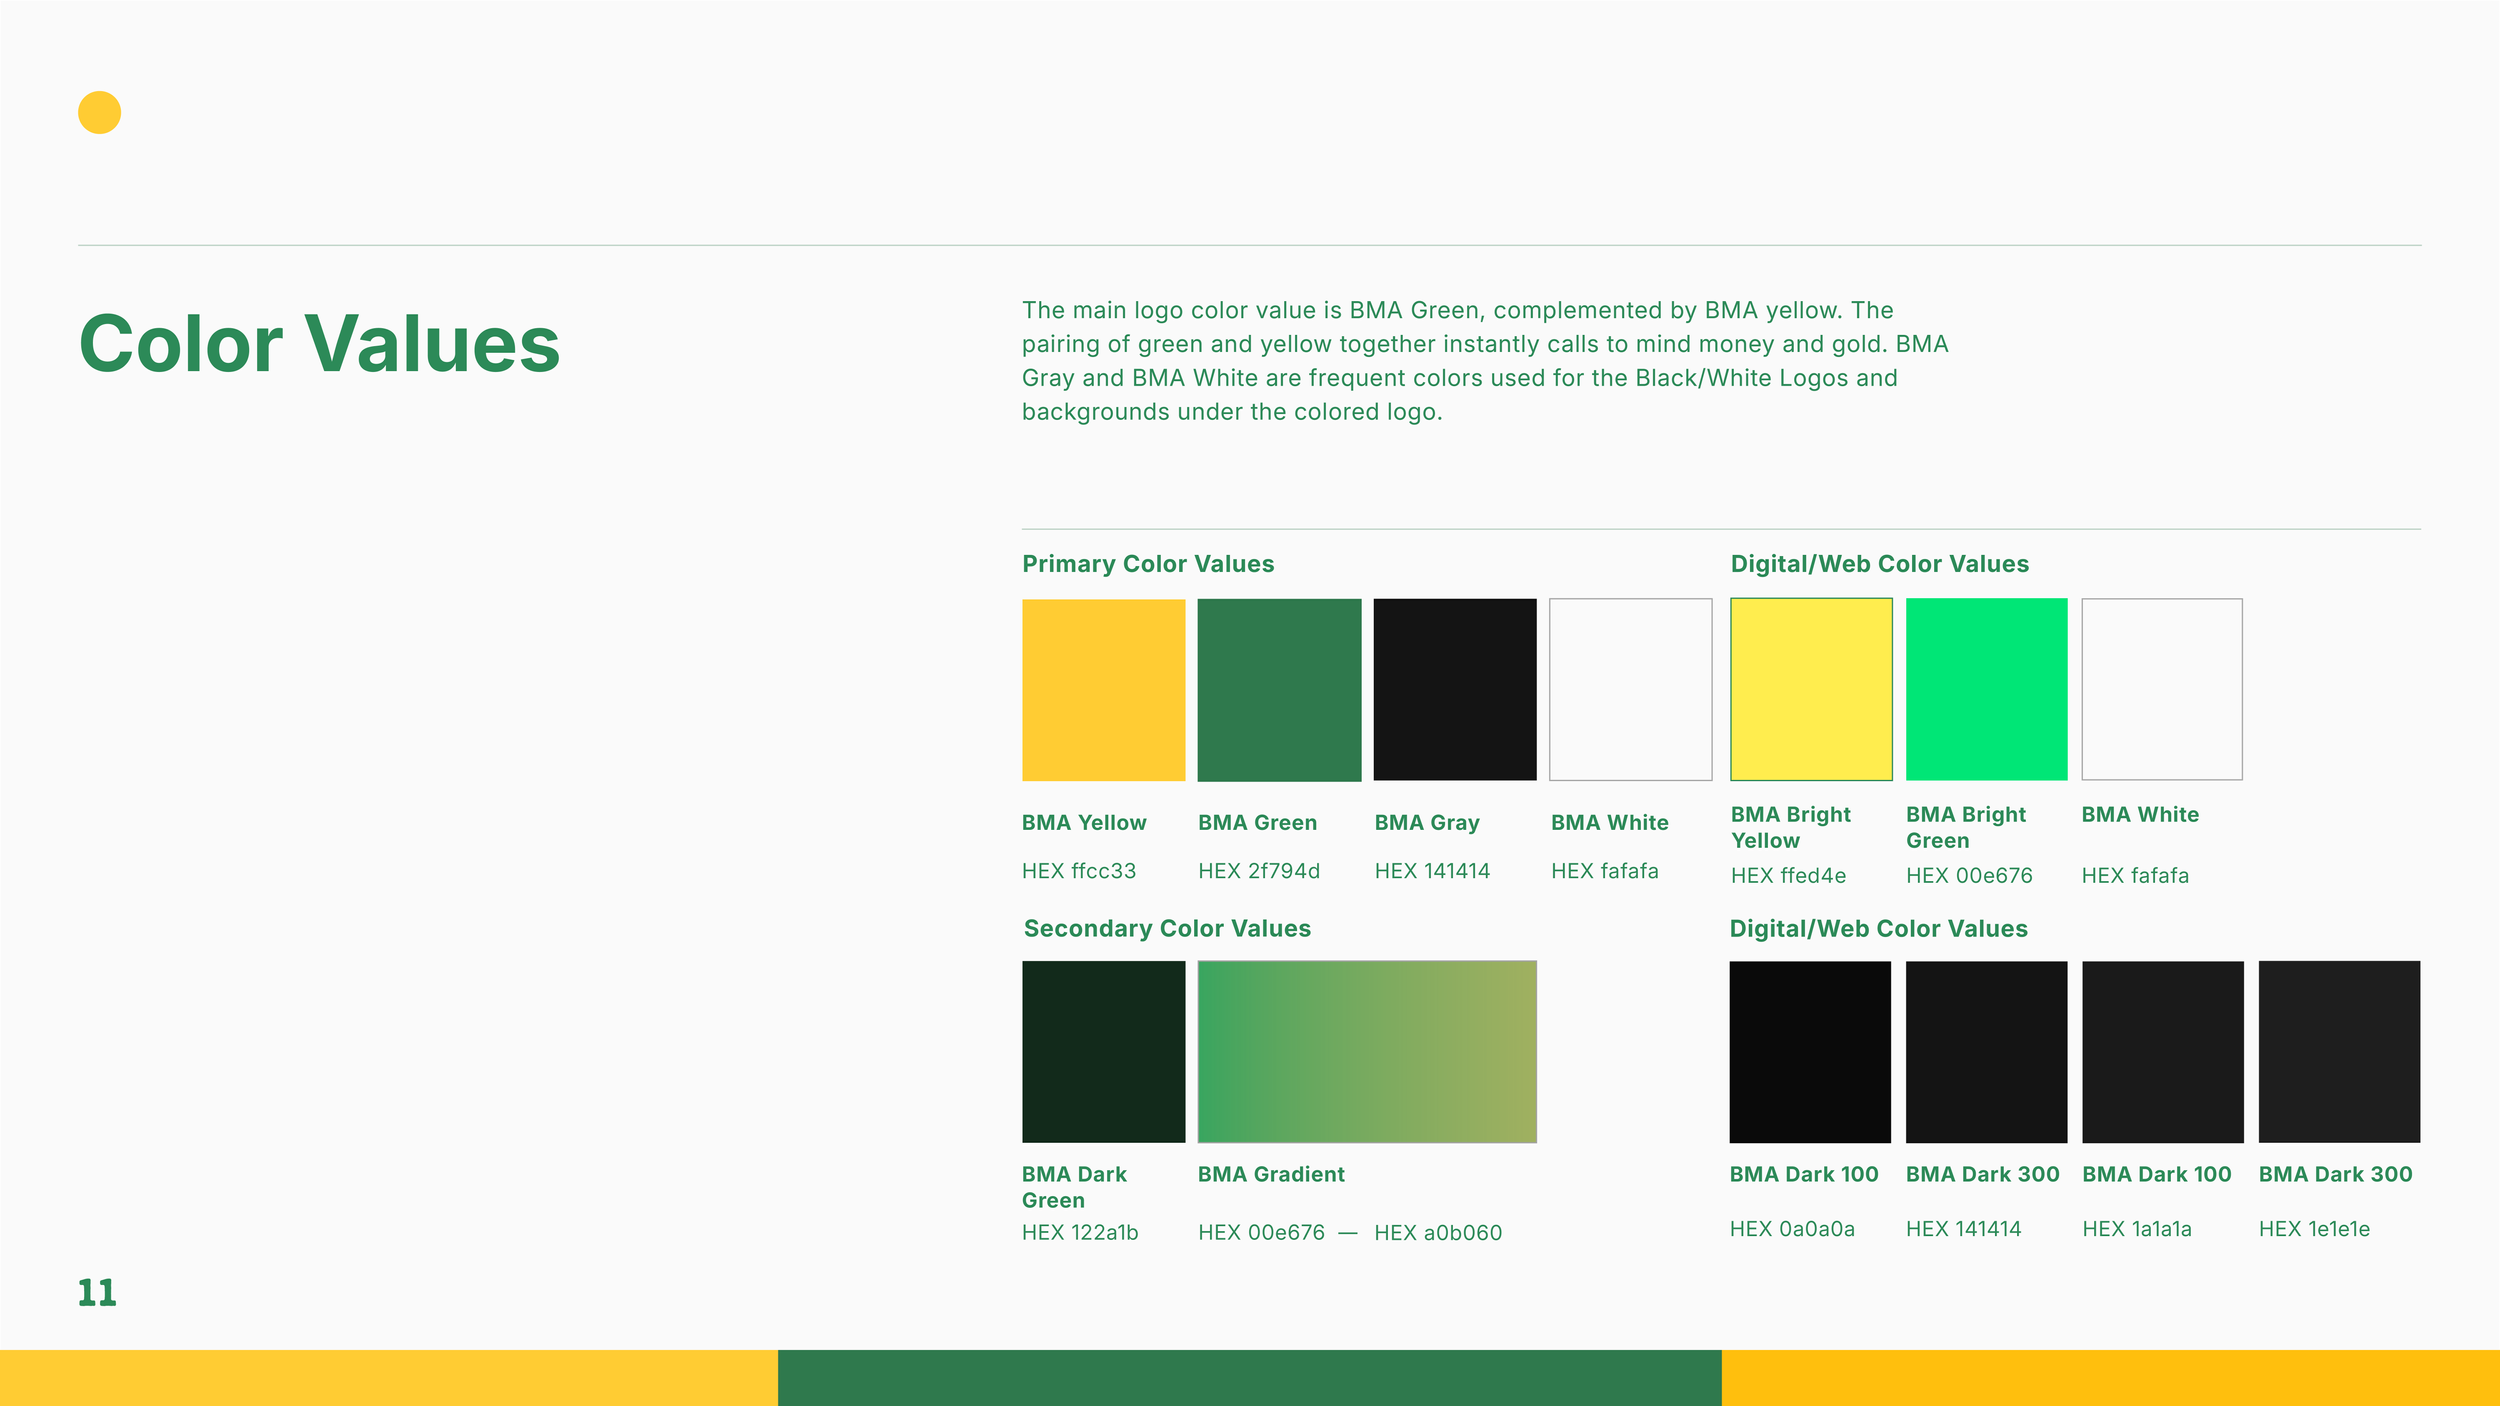Click the Color Values heading

(319, 344)
